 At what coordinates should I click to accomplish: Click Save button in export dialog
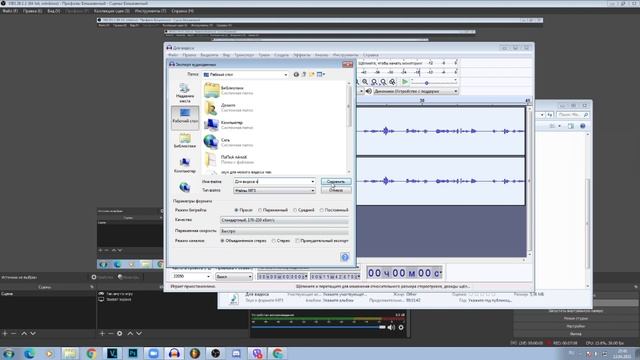[x=336, y=181]
